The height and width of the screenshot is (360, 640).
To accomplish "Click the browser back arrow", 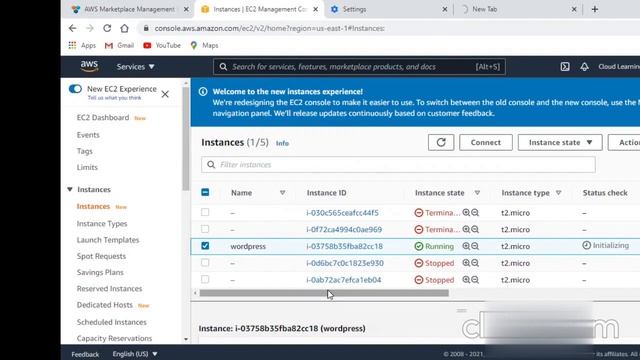I will [73, 28].
